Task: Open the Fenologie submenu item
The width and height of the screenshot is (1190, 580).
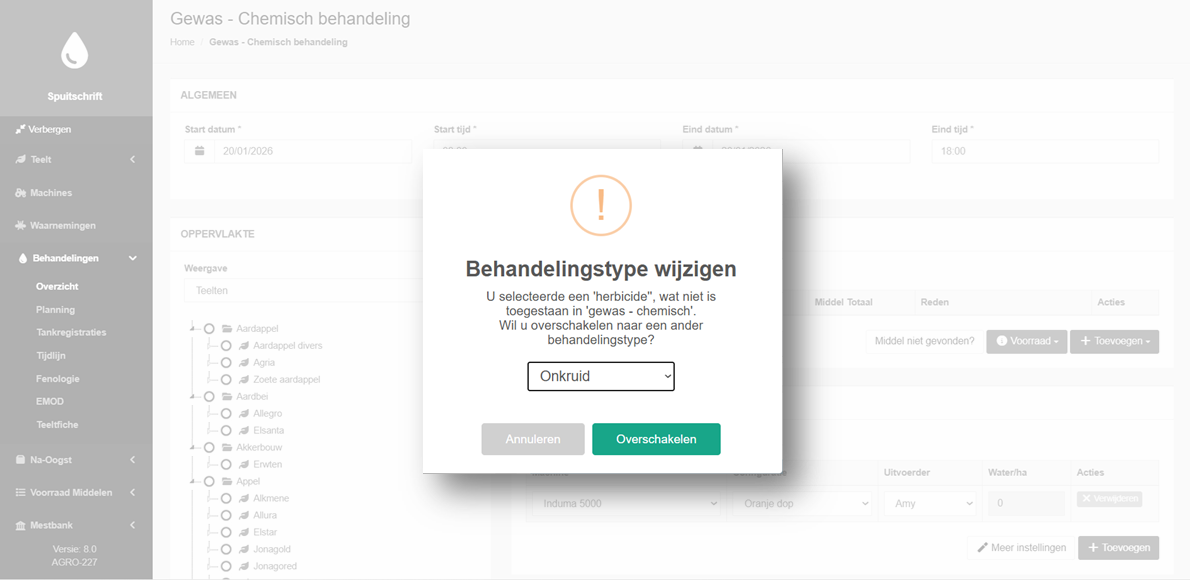Action: pos(58,379)
